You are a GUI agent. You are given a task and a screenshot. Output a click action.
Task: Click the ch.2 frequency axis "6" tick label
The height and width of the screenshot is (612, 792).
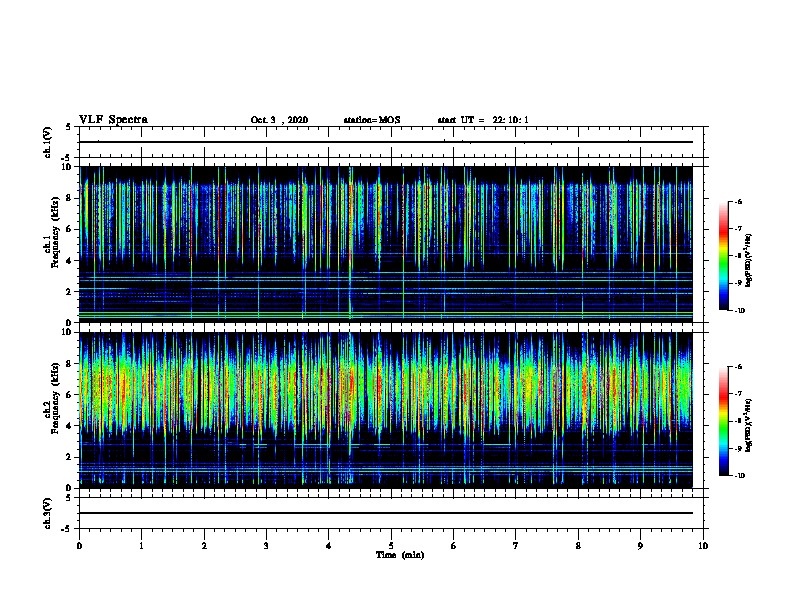click(x=69, y=395)
